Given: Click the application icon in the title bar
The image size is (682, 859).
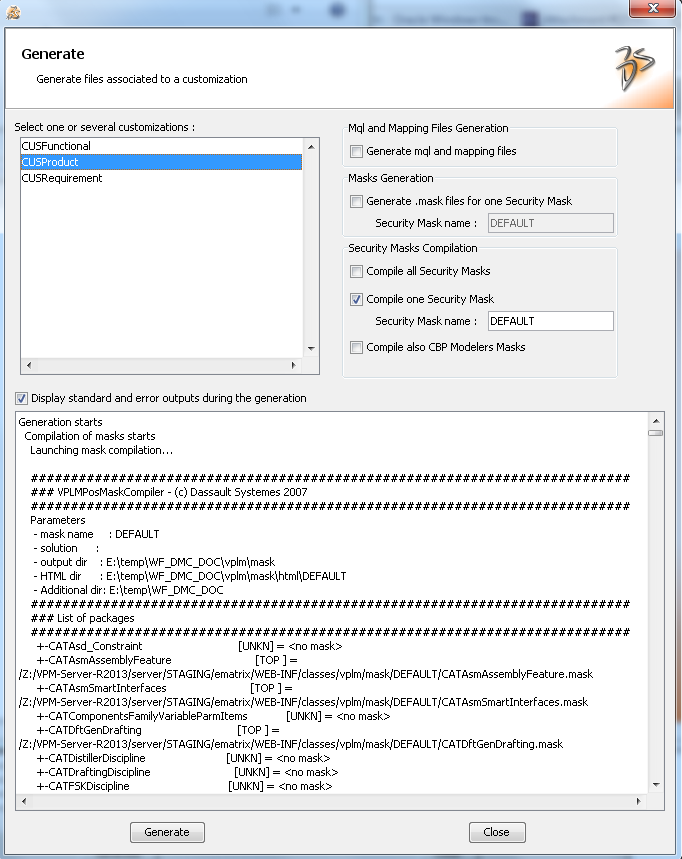Looking at the screenshot, I should 13,12.
